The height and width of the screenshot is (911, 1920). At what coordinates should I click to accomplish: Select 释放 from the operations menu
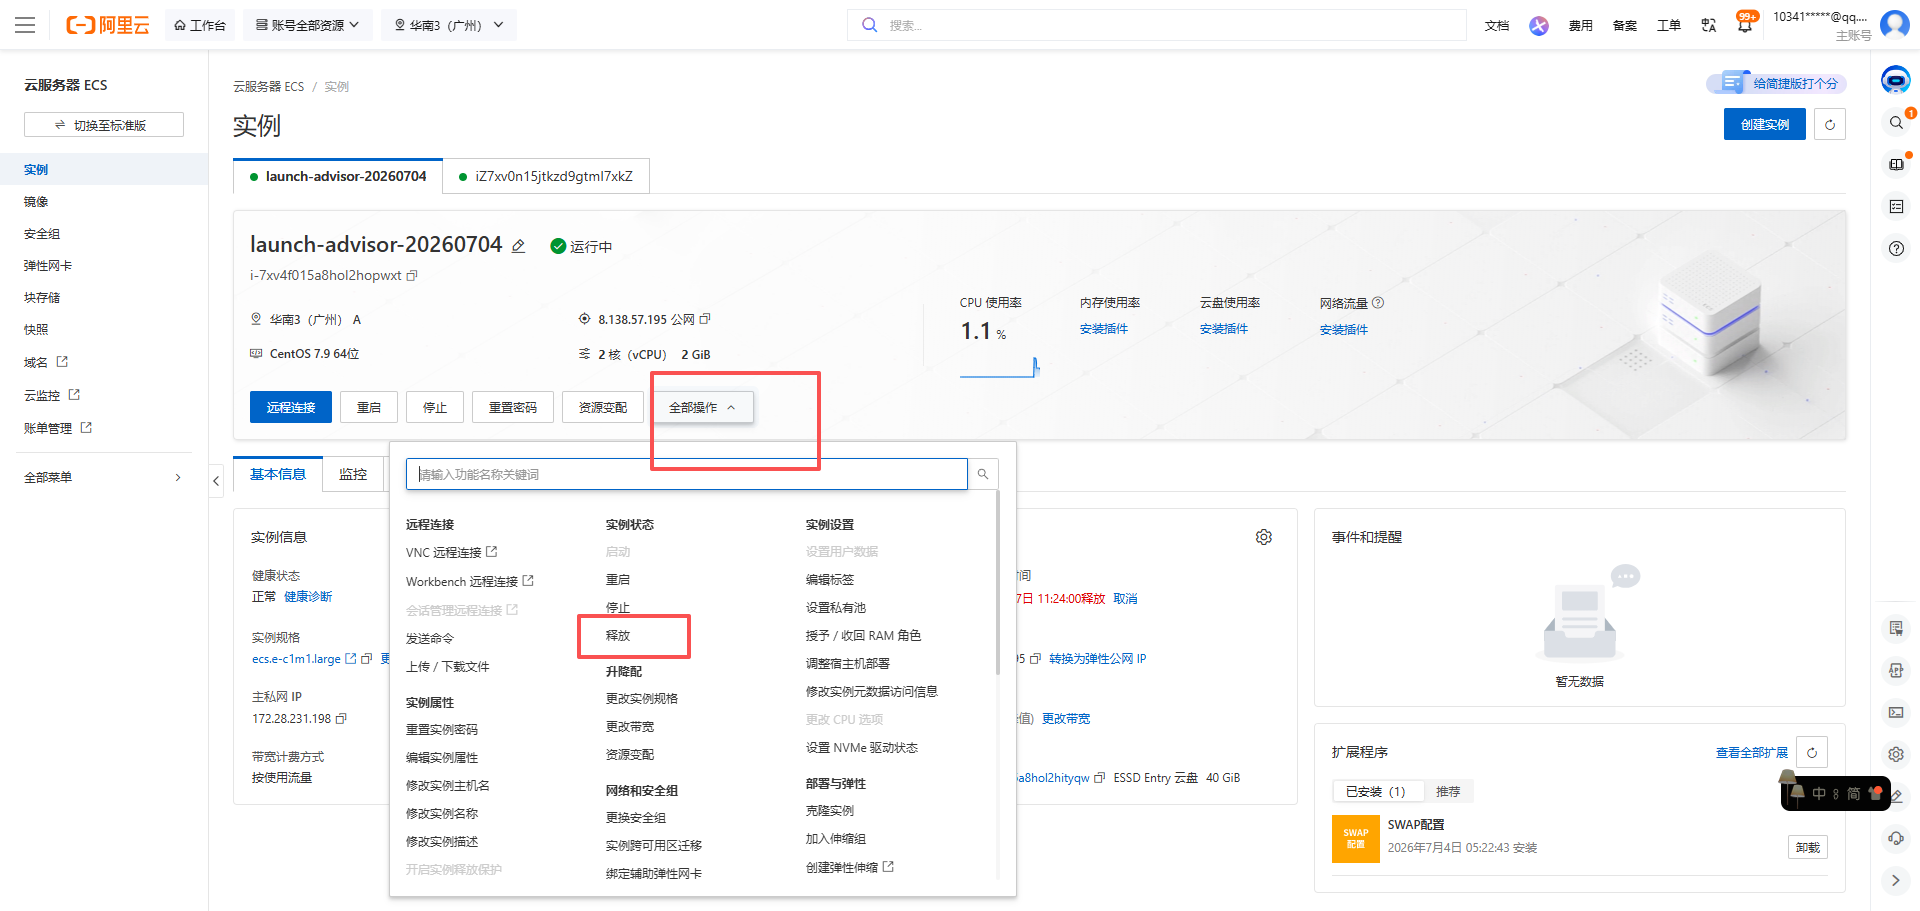coord(618,636)
